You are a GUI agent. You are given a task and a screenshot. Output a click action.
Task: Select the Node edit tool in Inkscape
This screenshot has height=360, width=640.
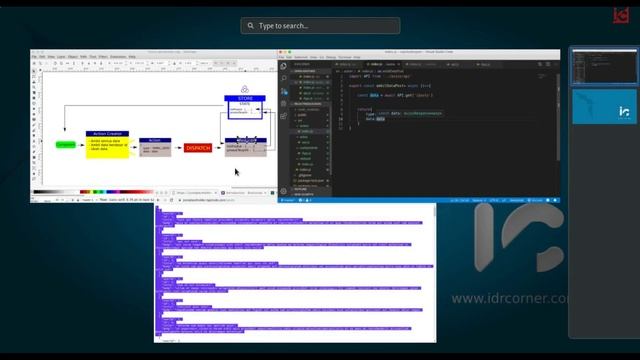coord(34,76)
